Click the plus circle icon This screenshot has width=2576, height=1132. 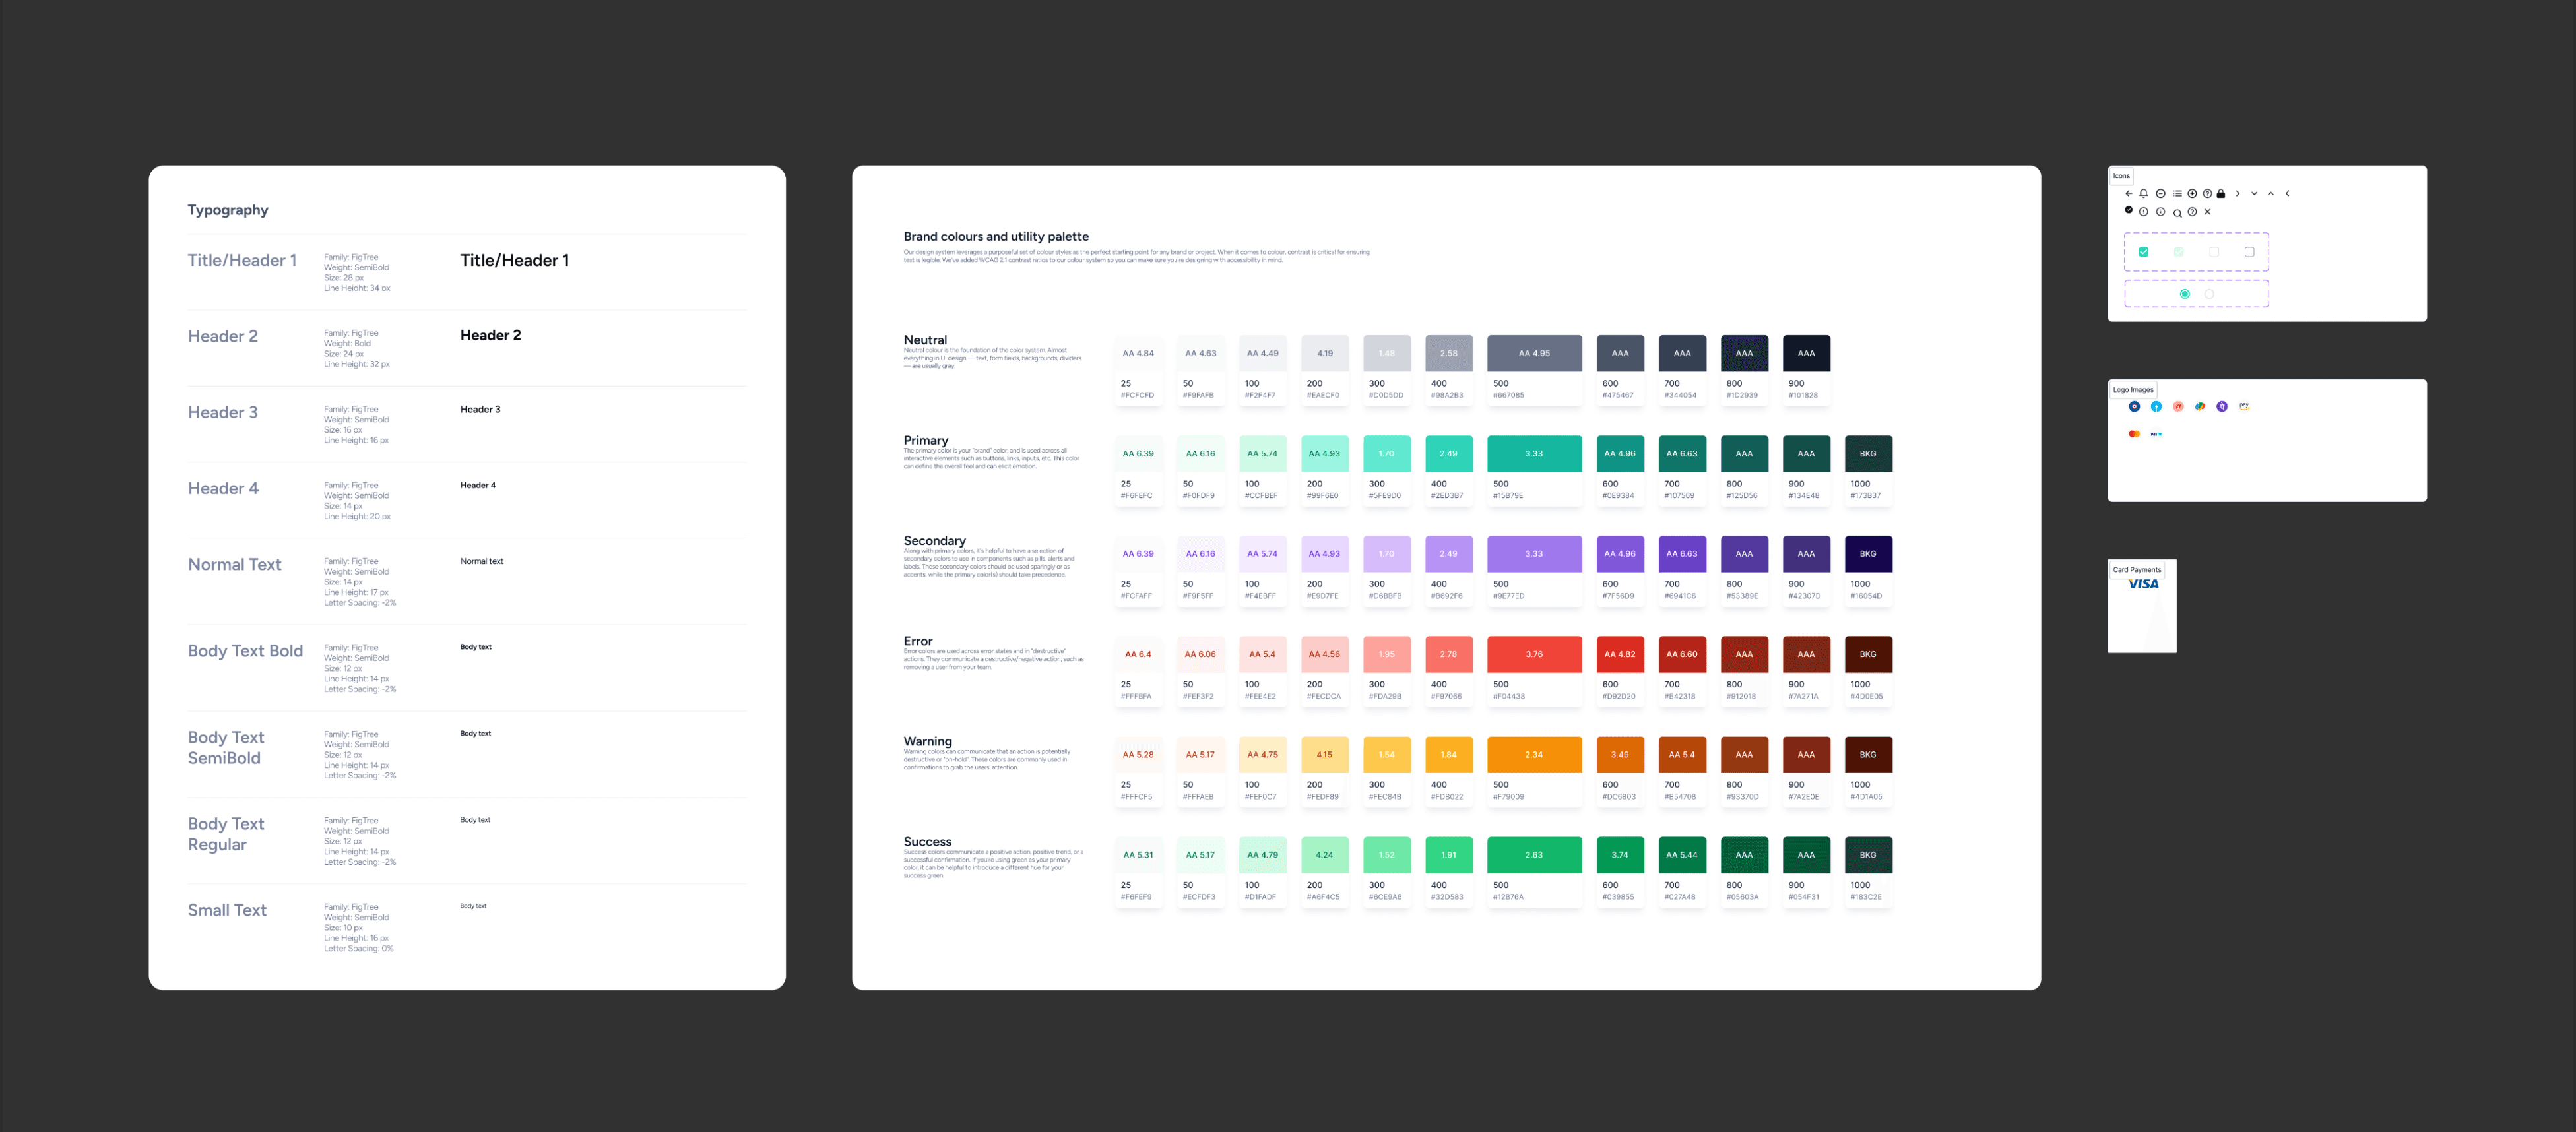[2192, 194]
